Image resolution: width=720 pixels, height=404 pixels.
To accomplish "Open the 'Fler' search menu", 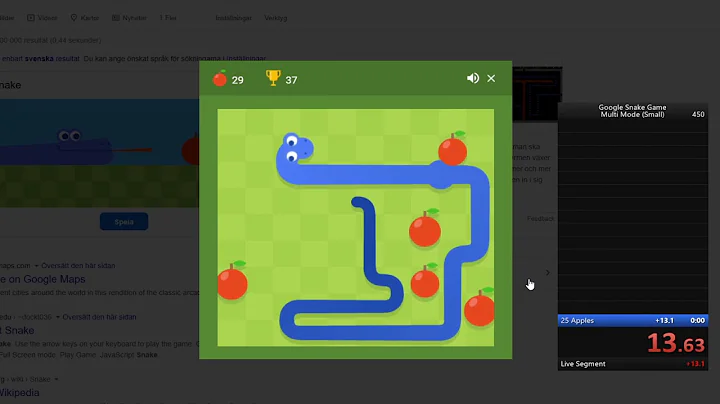I will [x=168, y=18].
